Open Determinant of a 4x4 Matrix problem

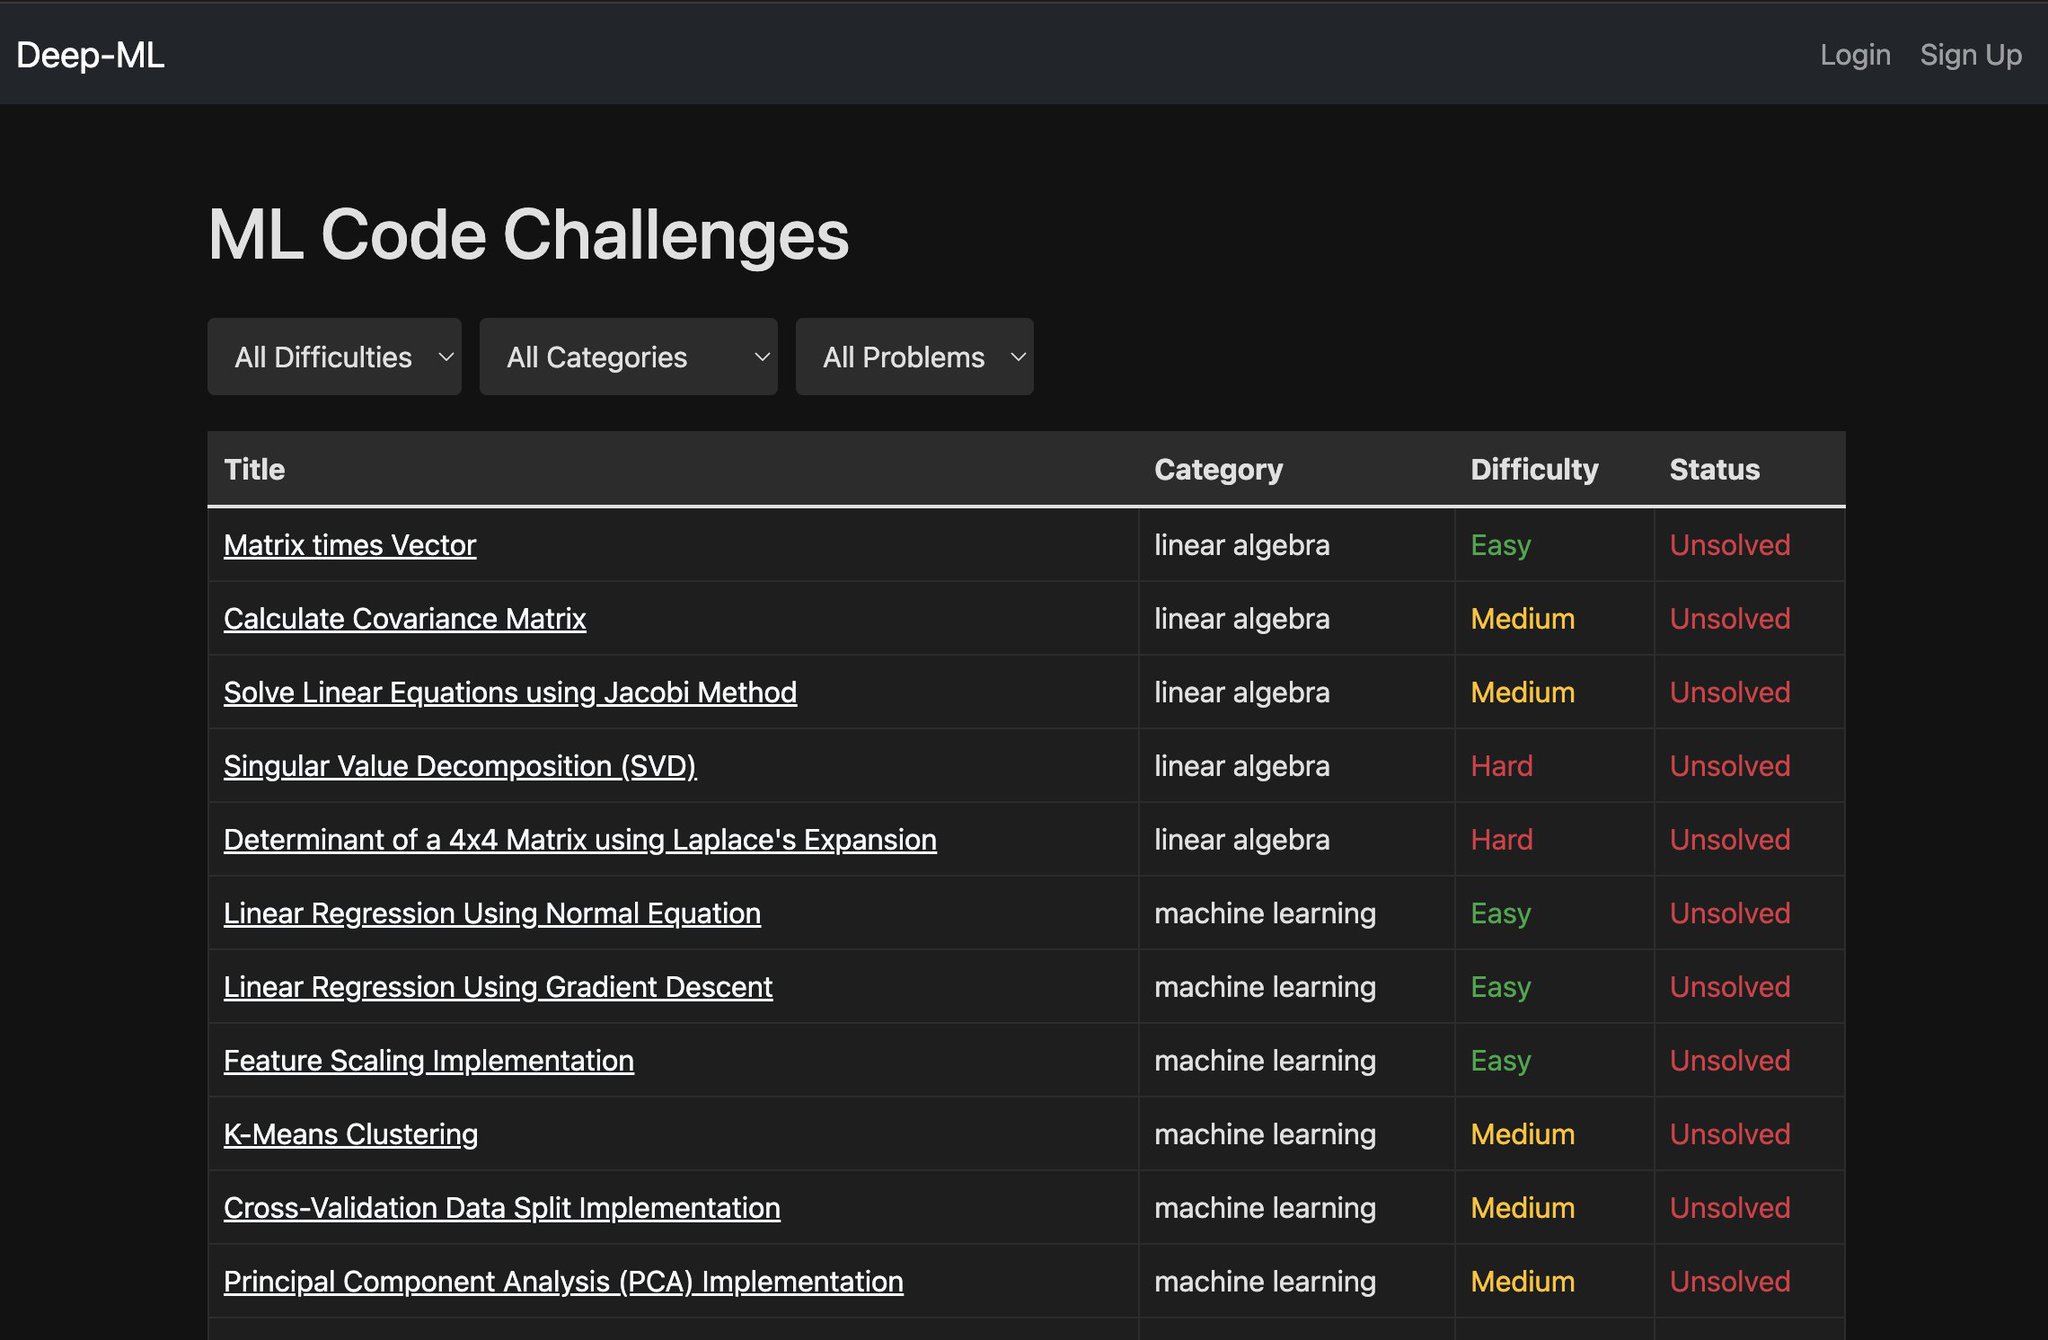point(580,840)
